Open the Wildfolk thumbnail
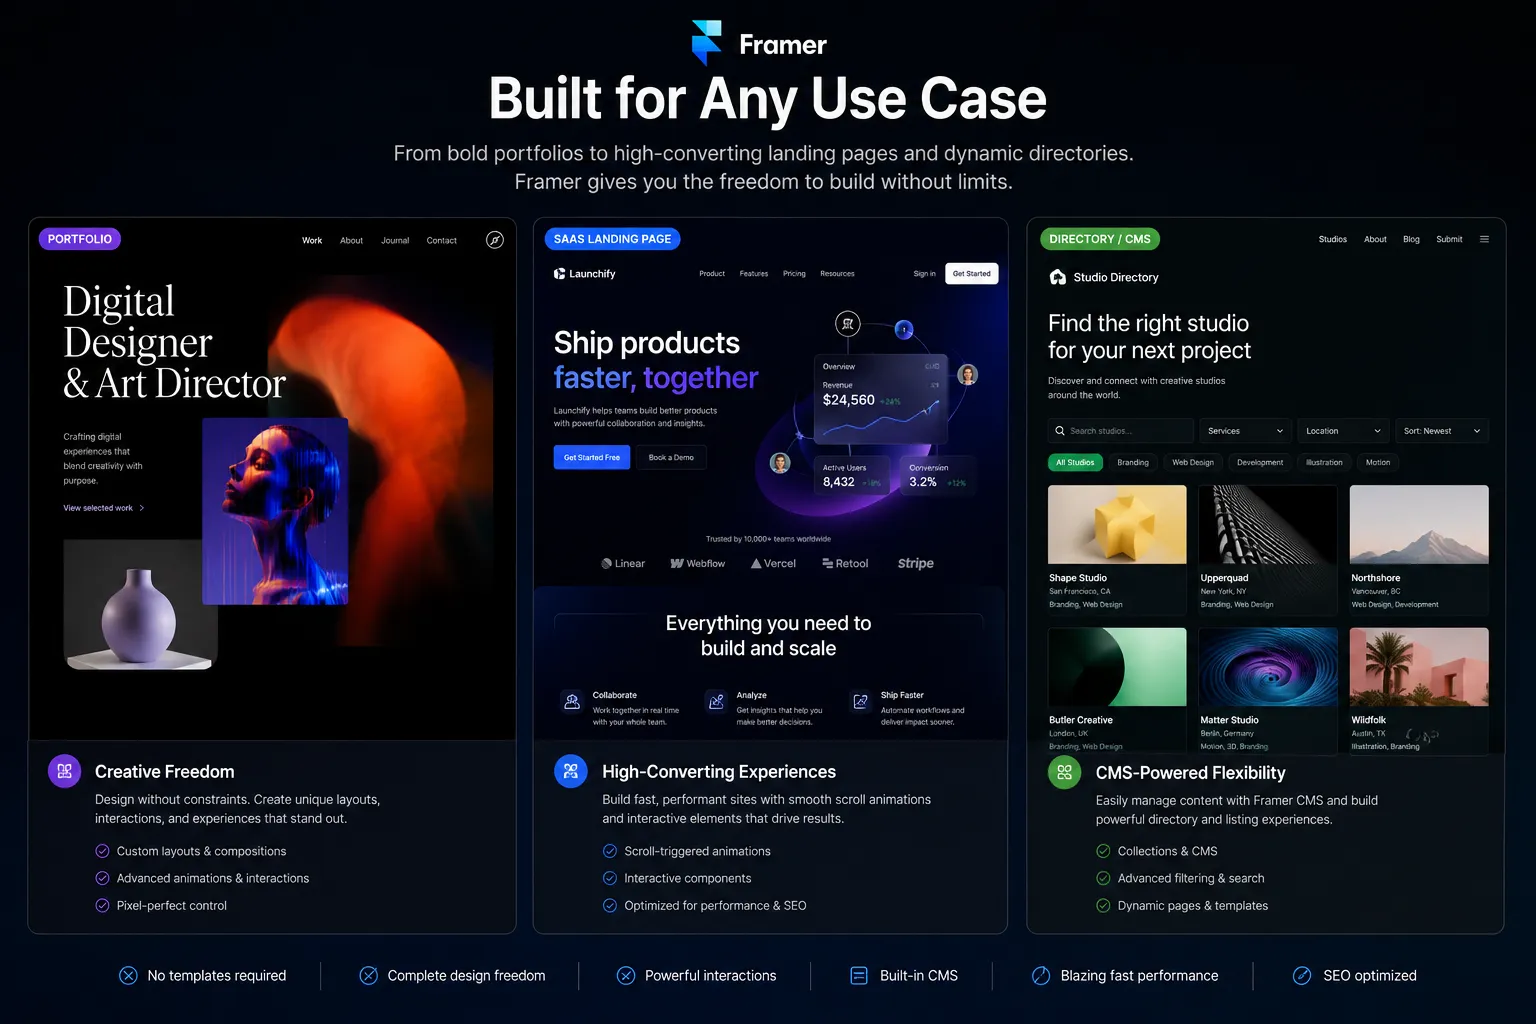 [1419, 667]
